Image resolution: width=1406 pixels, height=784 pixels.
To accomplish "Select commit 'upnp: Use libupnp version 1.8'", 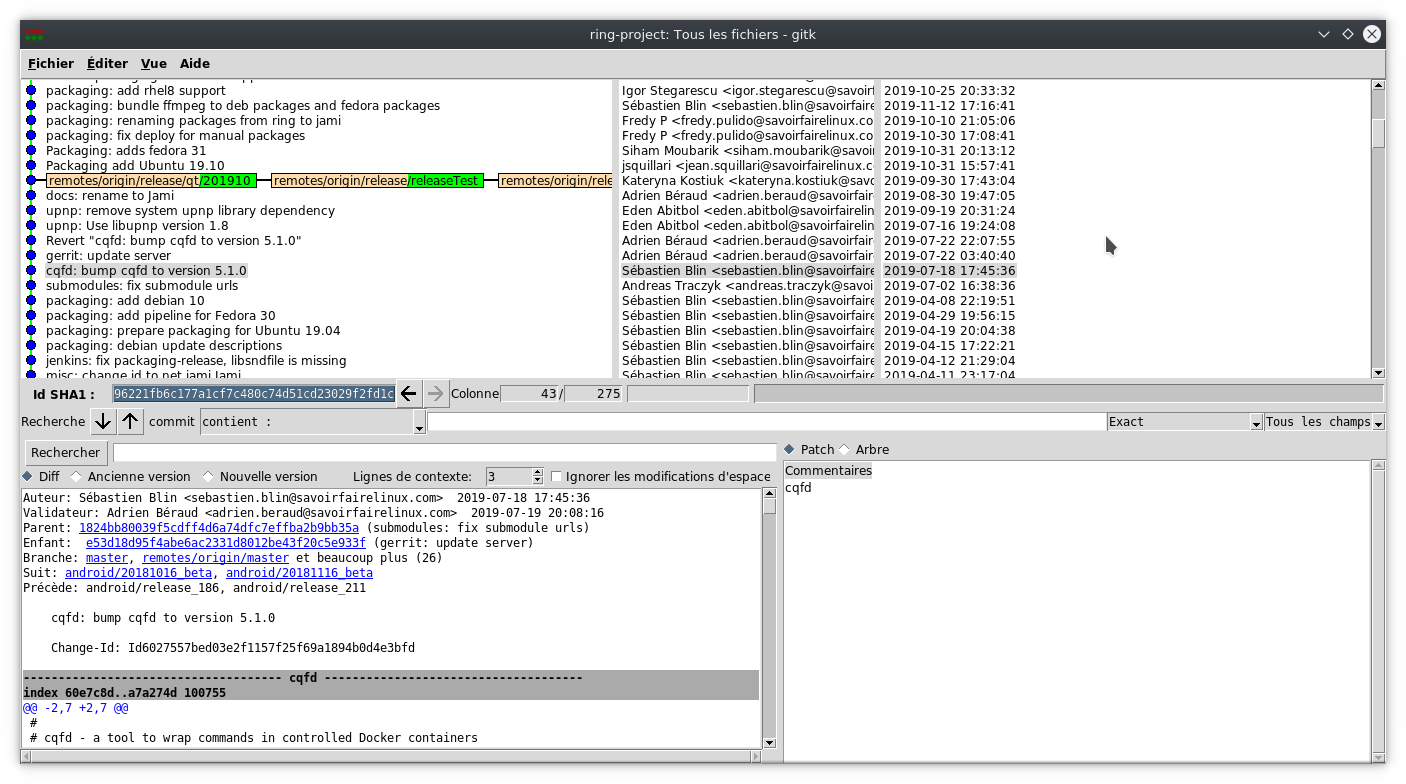I will pyautogui.click(x=137, y=226).
